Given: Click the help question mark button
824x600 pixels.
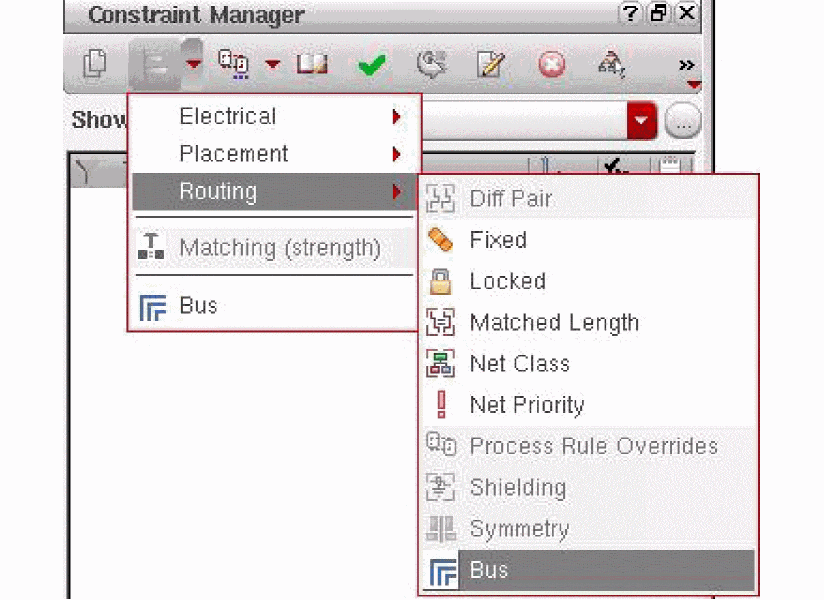Looking at the screenshot, I should [630, 13].
